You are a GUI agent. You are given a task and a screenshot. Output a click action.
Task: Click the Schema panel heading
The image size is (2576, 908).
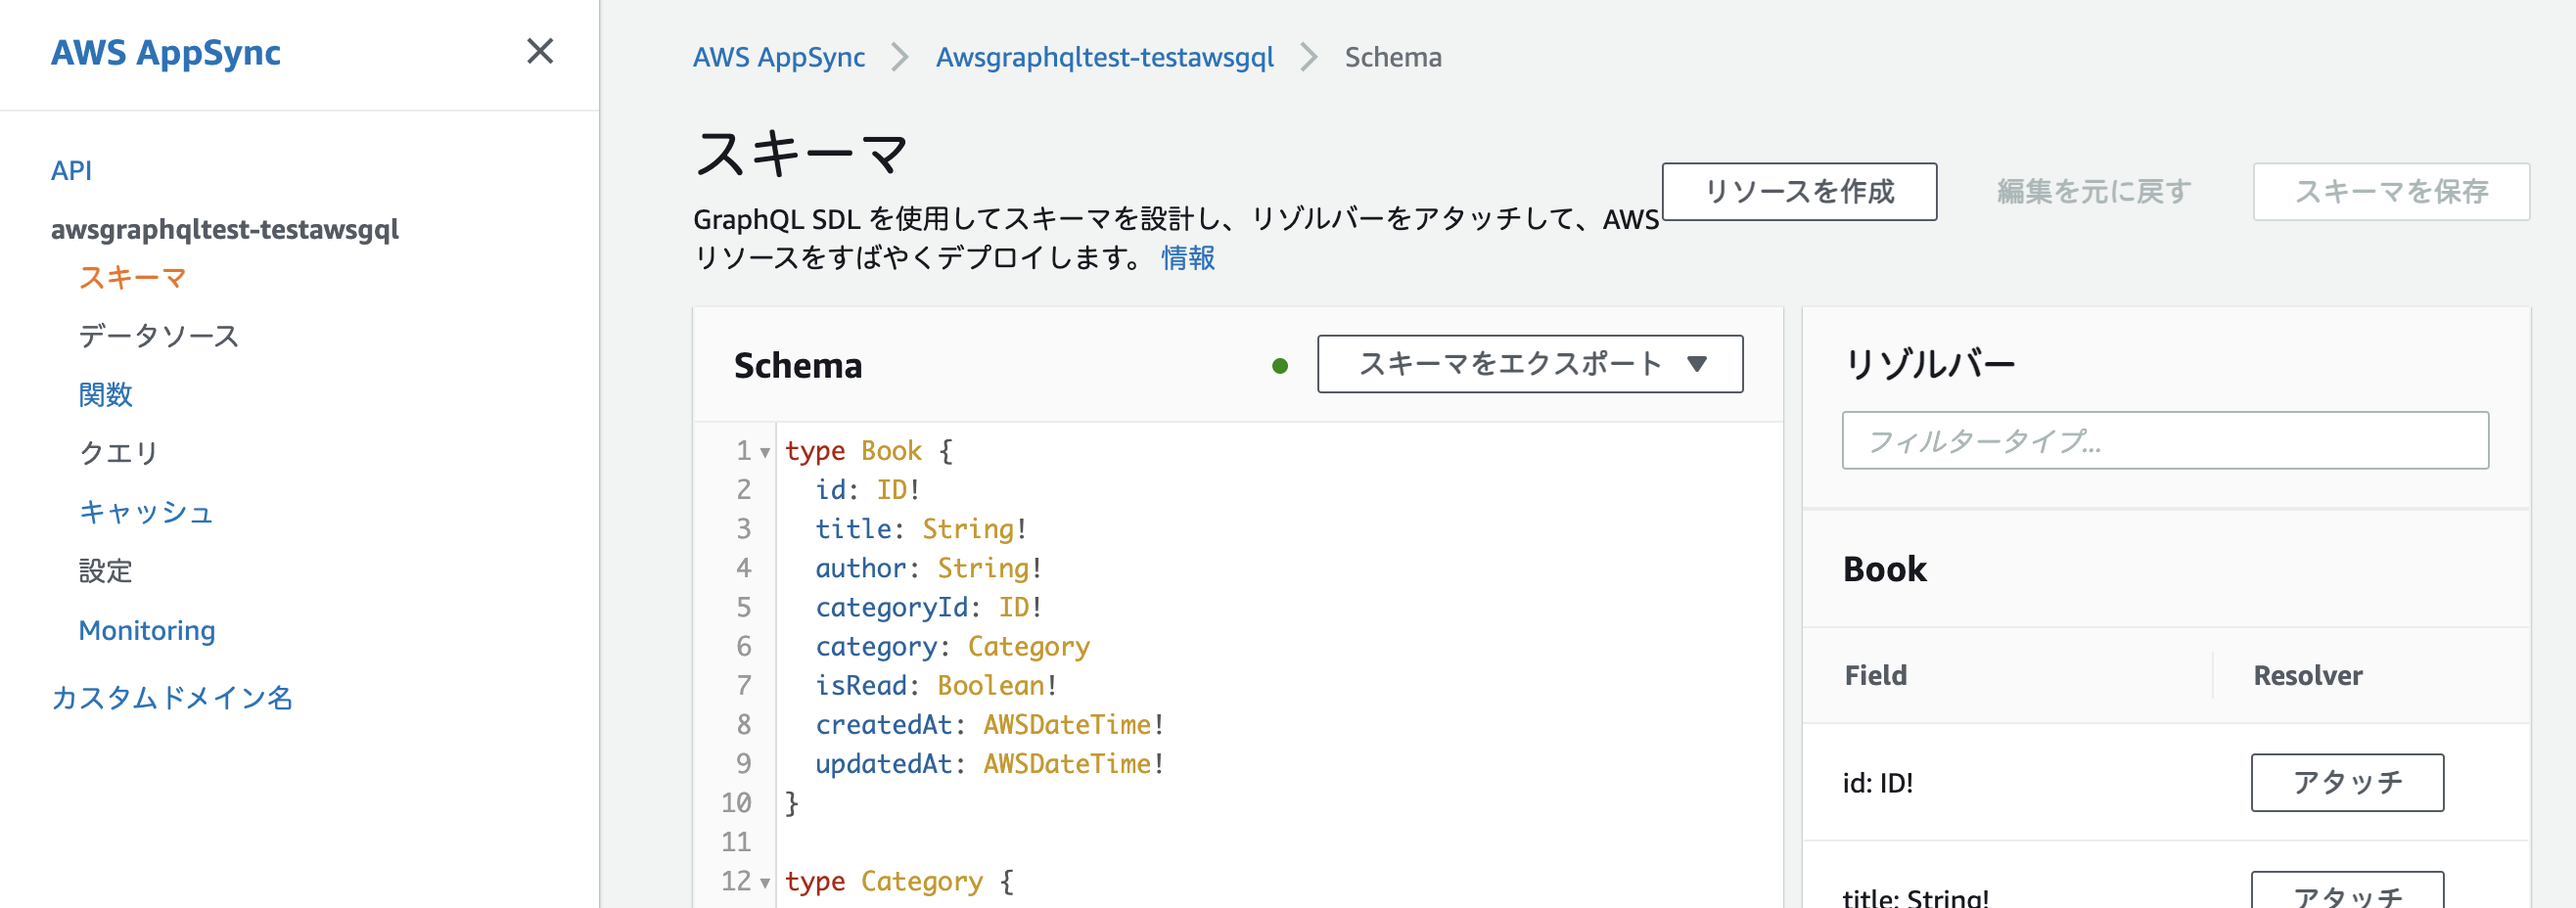click(798, 365)
